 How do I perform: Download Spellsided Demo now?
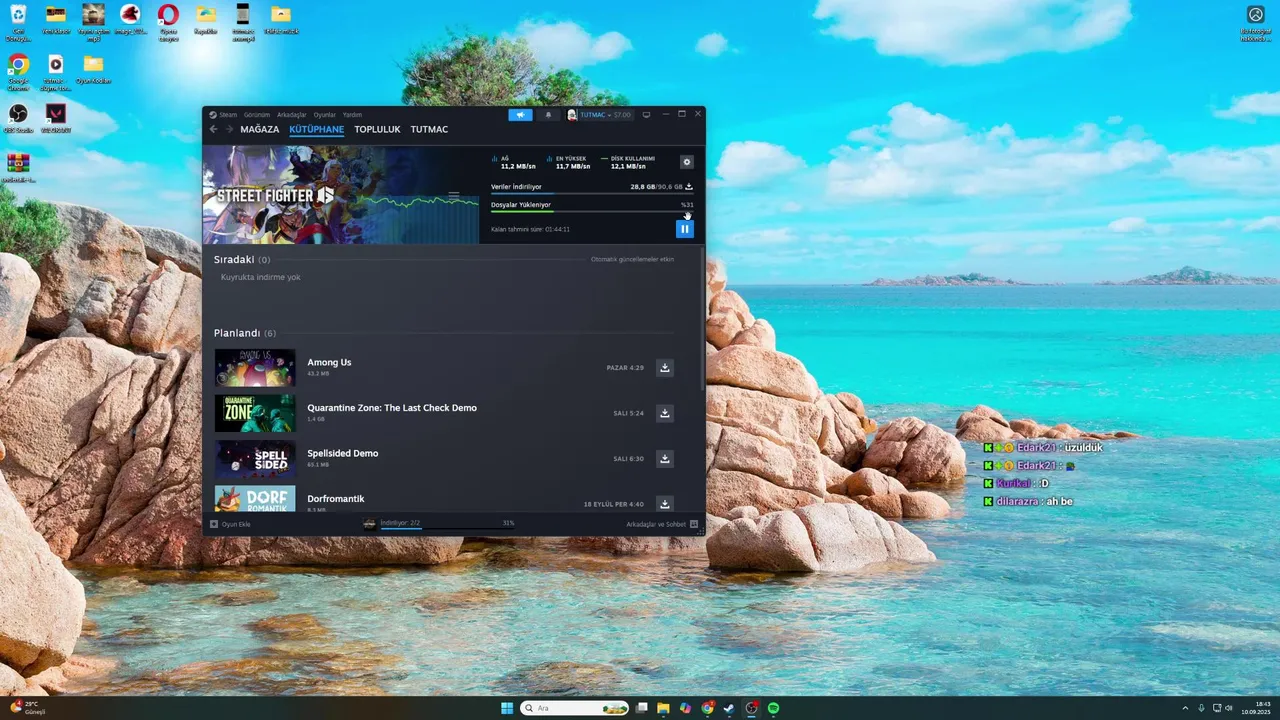coord(664,459)
